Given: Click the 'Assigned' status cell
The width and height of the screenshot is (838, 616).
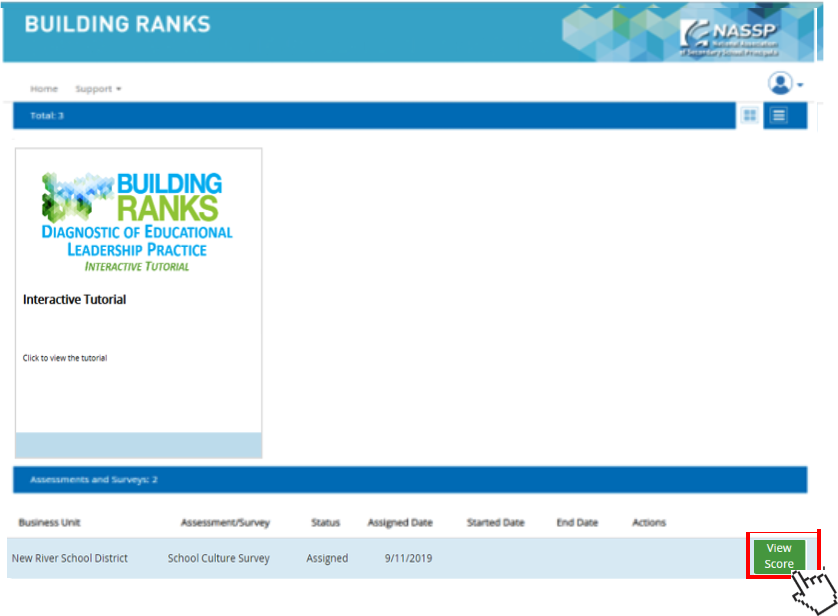Looking at the screenshot, I should (327, 558).
